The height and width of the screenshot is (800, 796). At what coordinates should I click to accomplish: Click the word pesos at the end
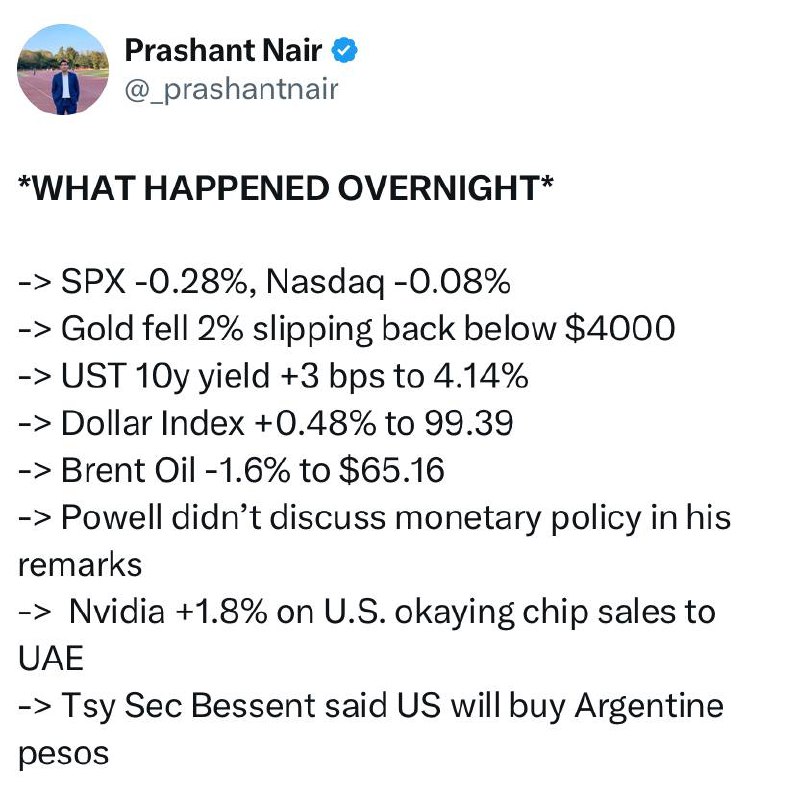[62, 753]
